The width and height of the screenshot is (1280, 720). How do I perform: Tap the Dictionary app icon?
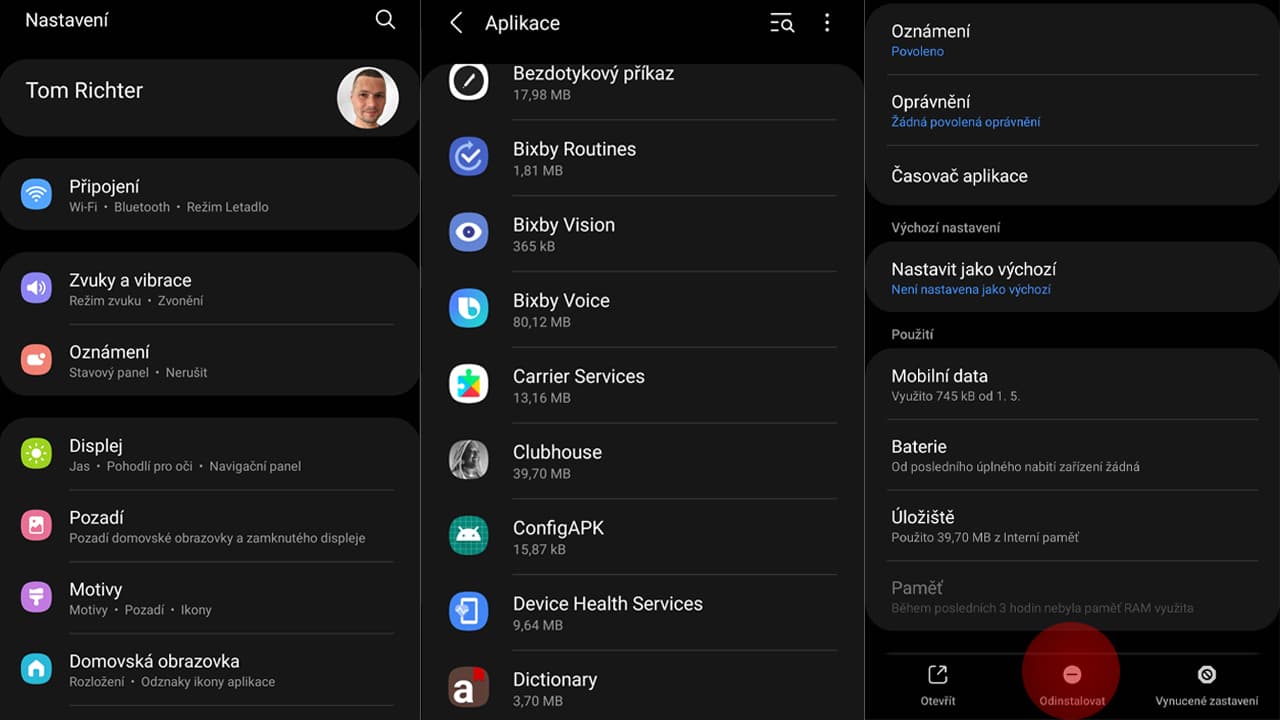(x=468, y=688)
